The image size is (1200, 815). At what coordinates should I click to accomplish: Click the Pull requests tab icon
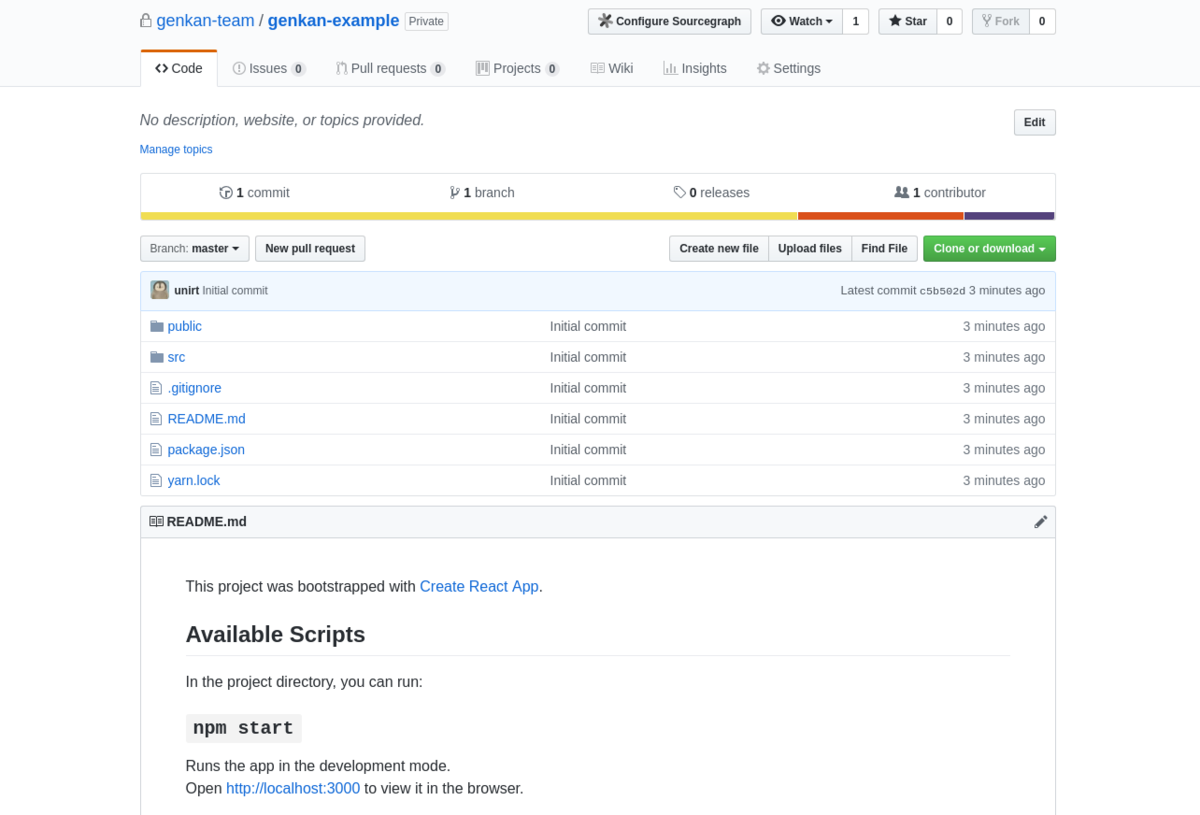[342, 68]
